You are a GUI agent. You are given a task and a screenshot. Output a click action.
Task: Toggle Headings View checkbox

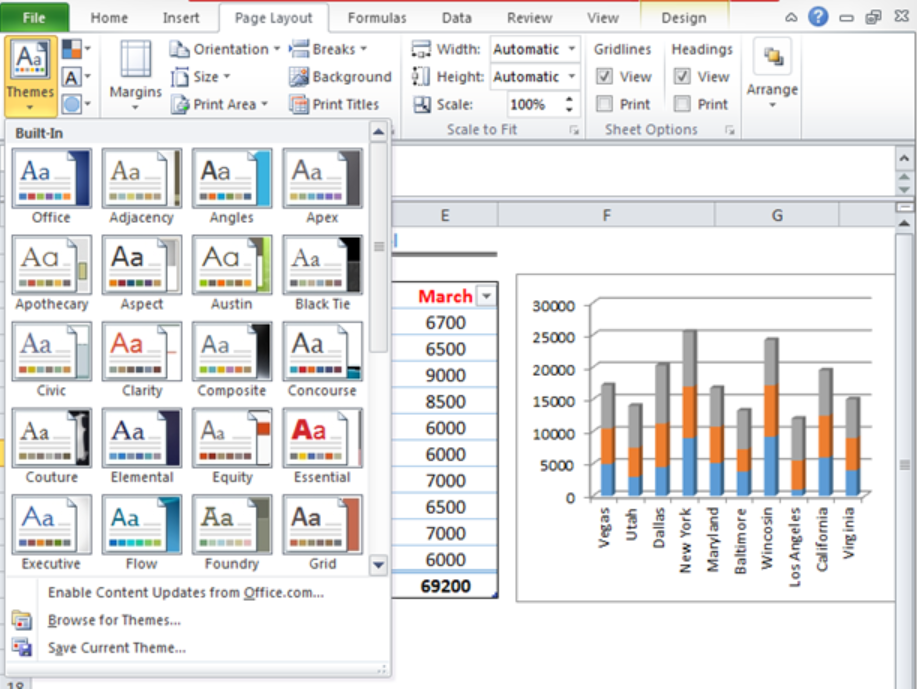click(x=682, y=77)
